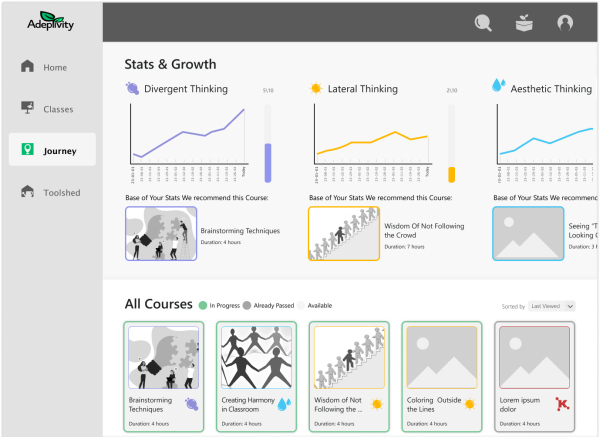Click the Lateral Thinking sun icon

pyautogui.click(x=317, y=89)
